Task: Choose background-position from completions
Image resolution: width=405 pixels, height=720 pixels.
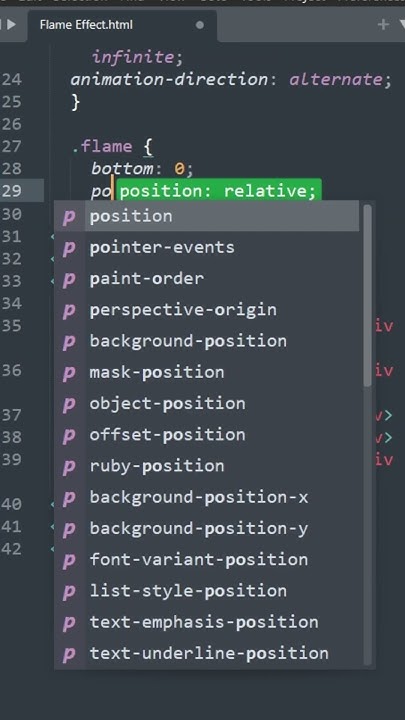Action: (207, 341)
